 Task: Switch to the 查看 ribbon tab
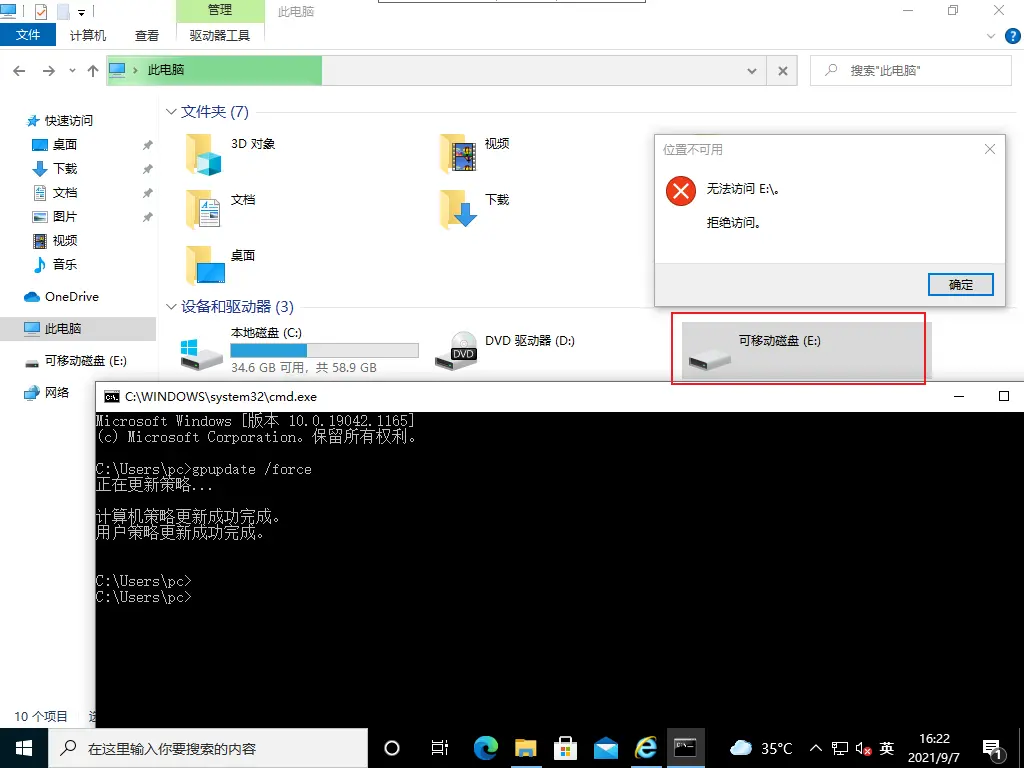pos(147,35)
